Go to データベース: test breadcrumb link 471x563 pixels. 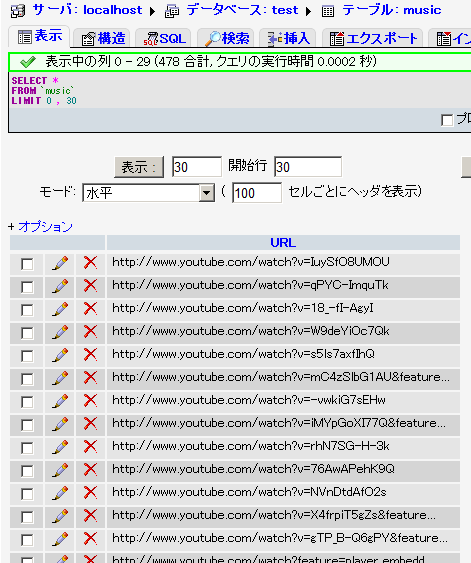click(242, 10)
